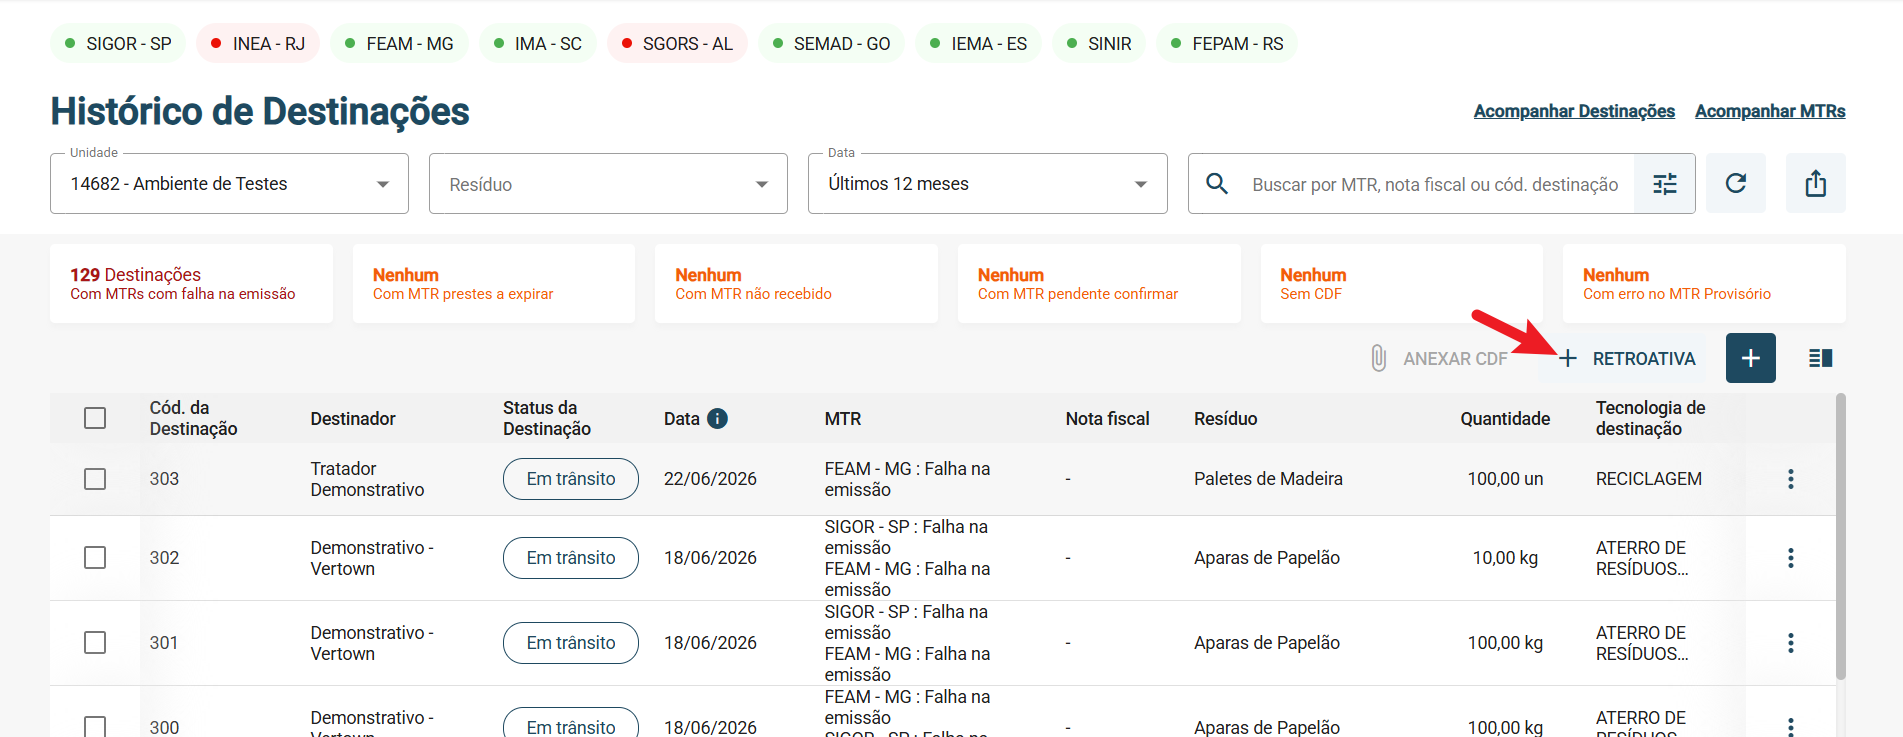Click the SIGOR - SP status chip
The width and height of the screenshot is (1903, 737).
click(118, 43)
